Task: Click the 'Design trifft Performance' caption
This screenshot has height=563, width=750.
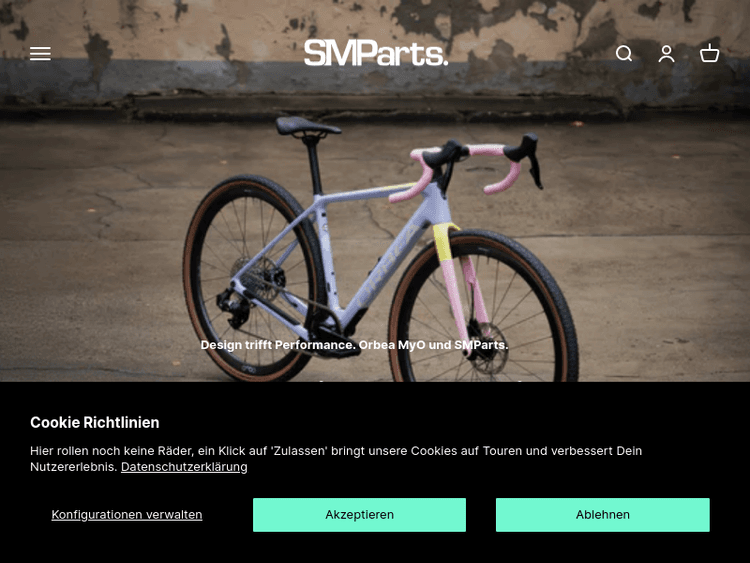Action: point(354,345)
